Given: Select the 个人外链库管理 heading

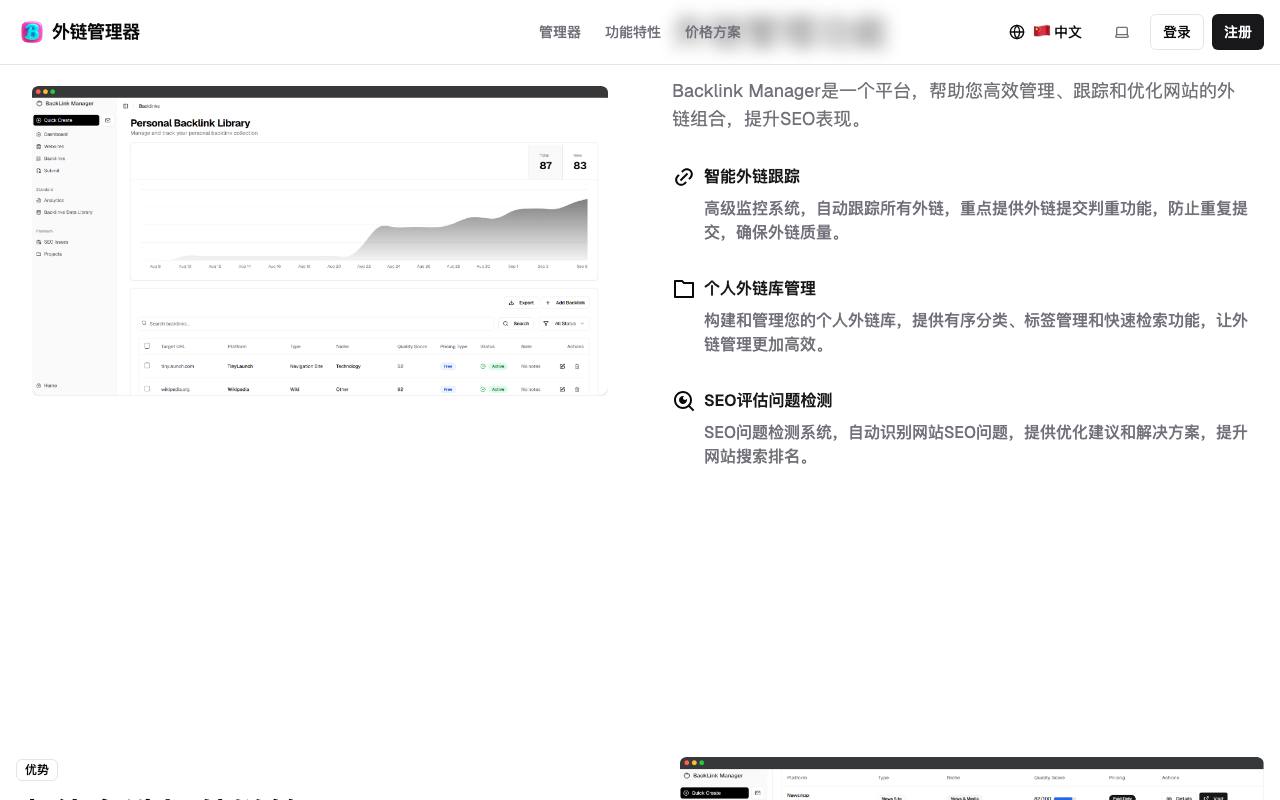Looking at the screenshot, I should pyautogui.click(x=760, y=288).
